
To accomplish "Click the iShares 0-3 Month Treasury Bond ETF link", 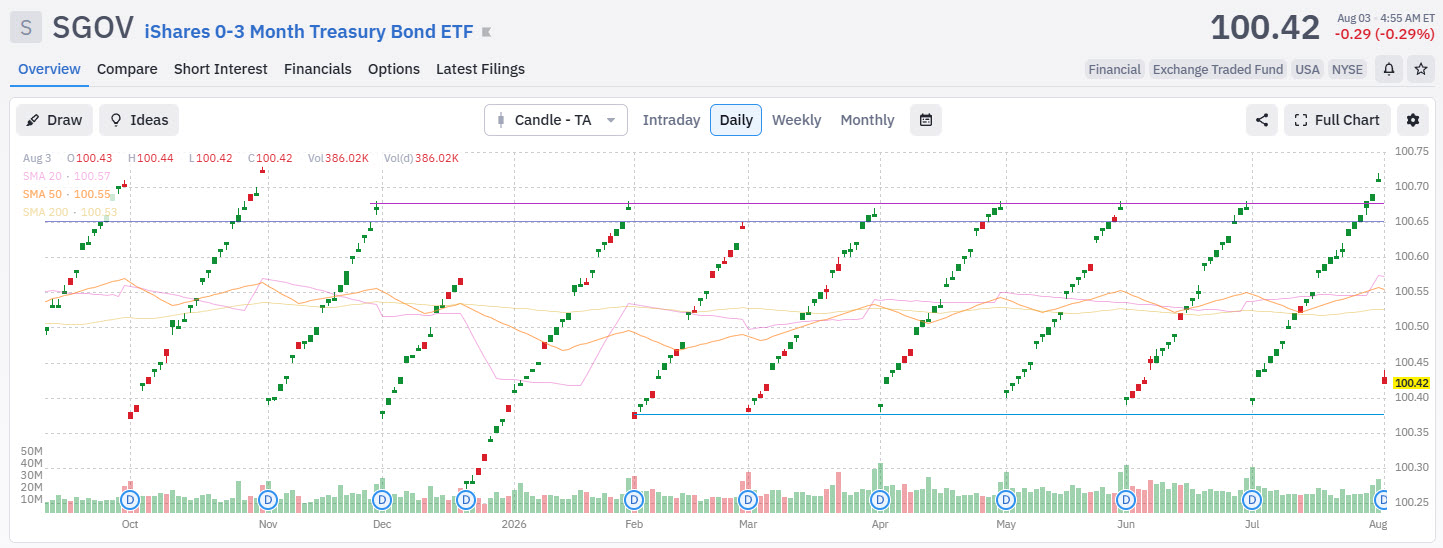I will coord(309,32).
